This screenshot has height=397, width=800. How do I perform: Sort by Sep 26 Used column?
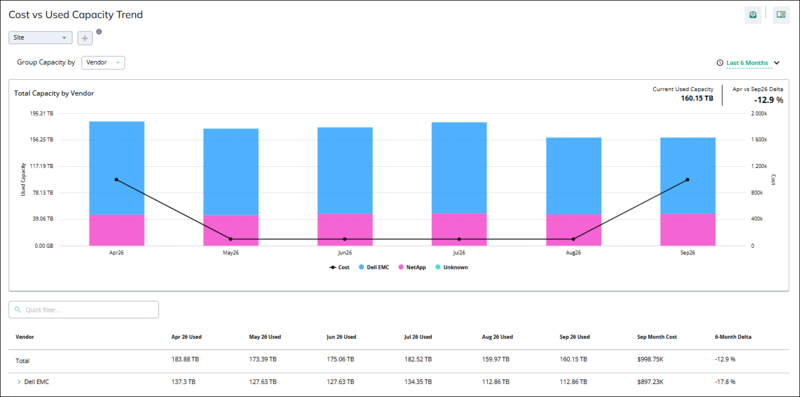574,337
